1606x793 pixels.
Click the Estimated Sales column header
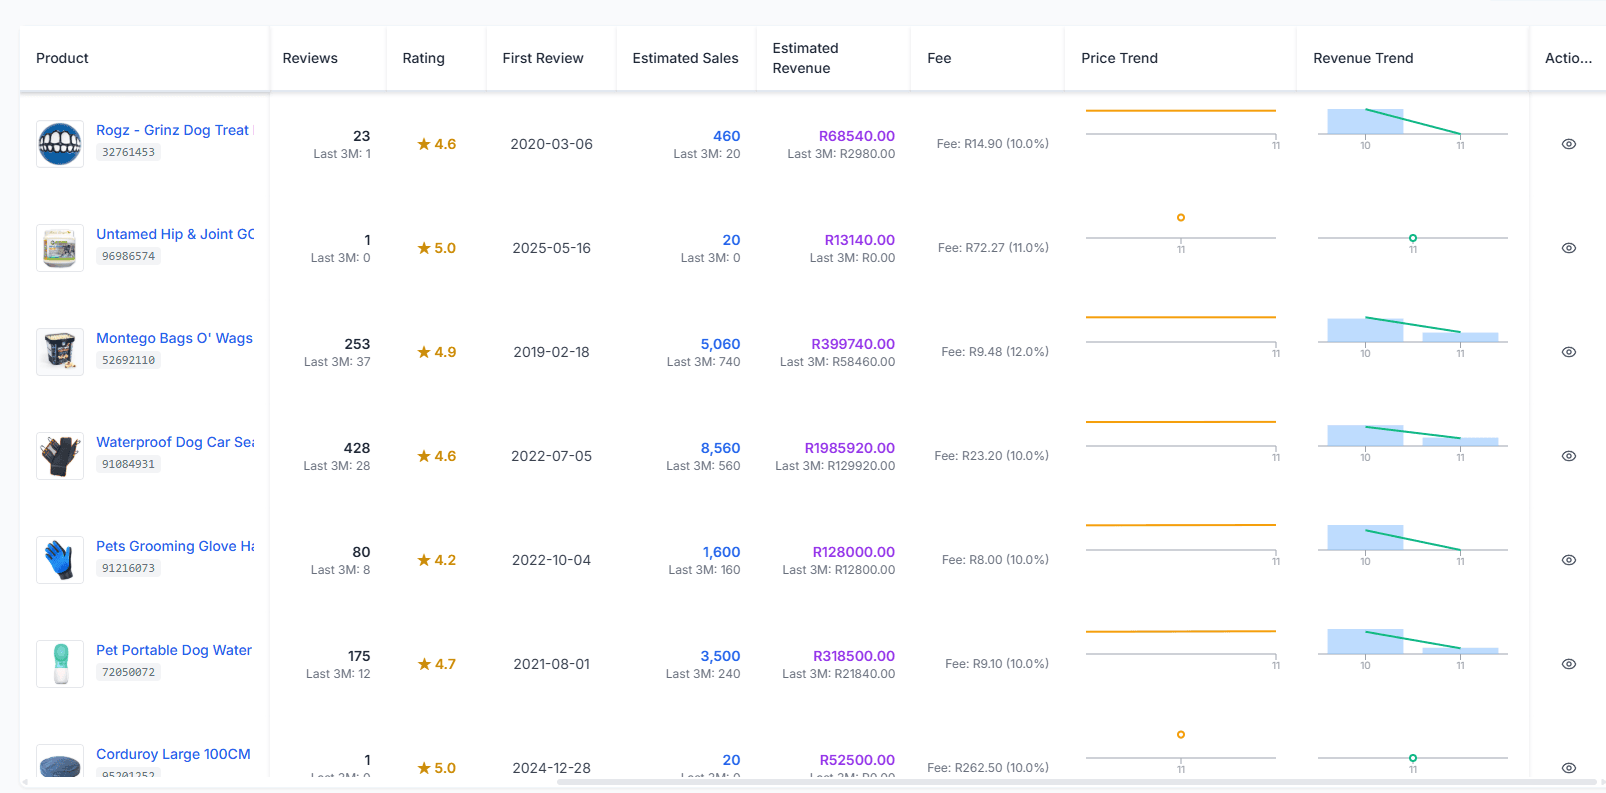[x=685, y=58]
